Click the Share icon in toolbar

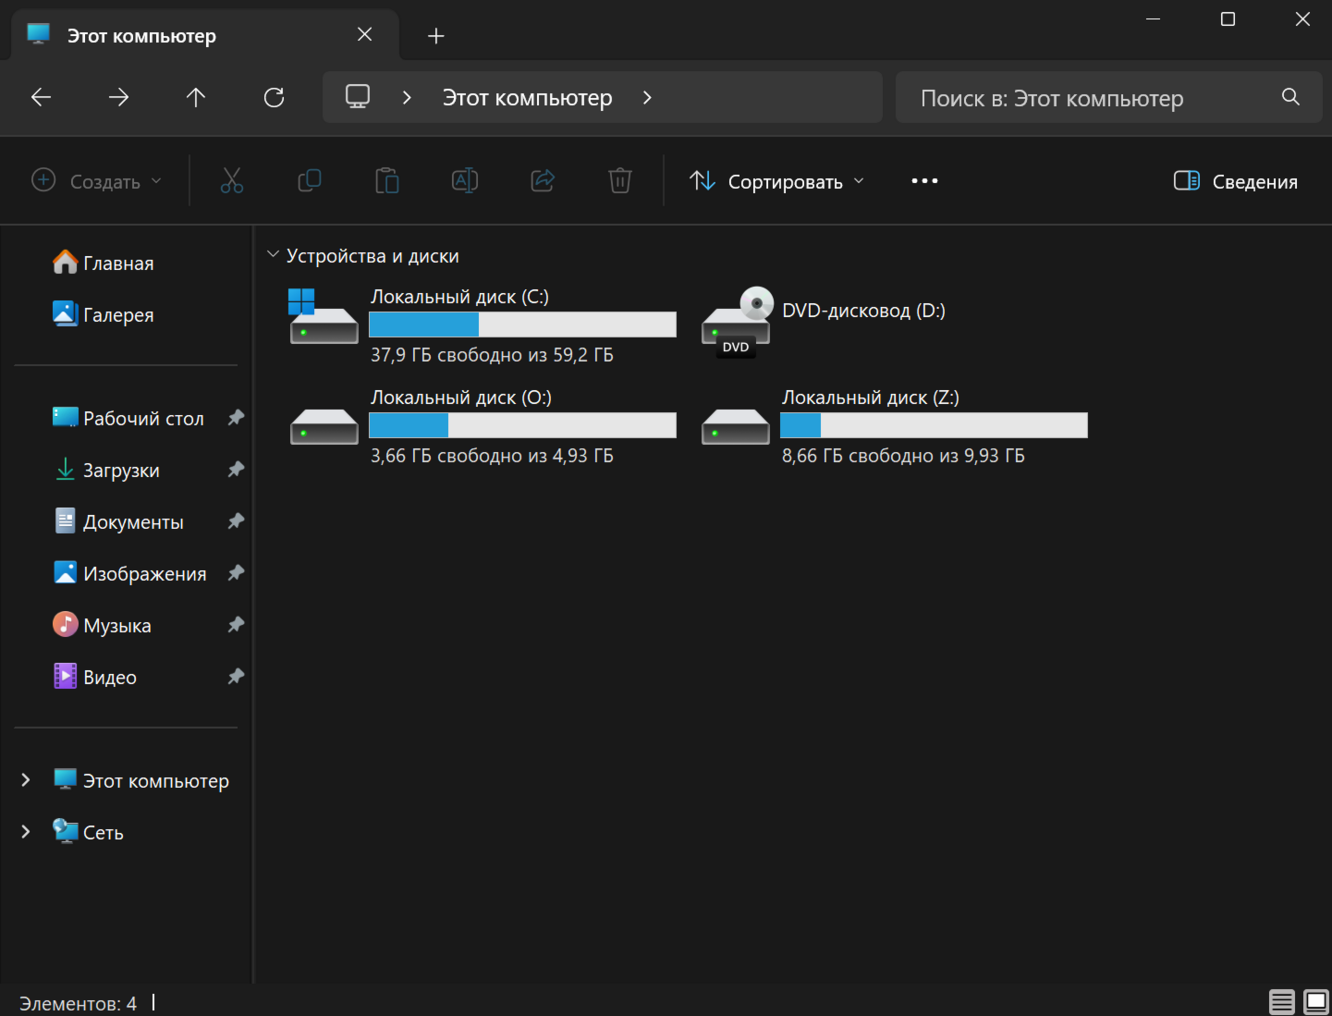543,181
